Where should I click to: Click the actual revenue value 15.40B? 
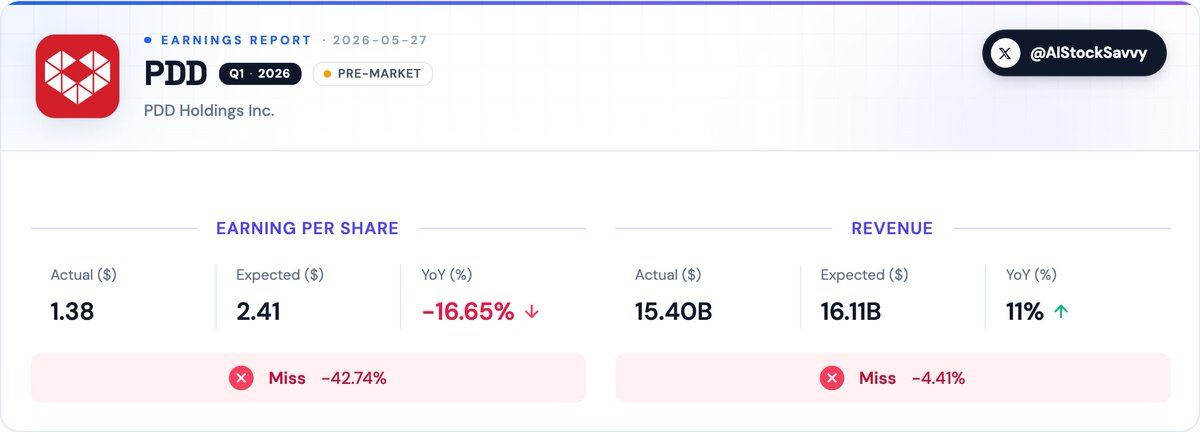point(673,312)
